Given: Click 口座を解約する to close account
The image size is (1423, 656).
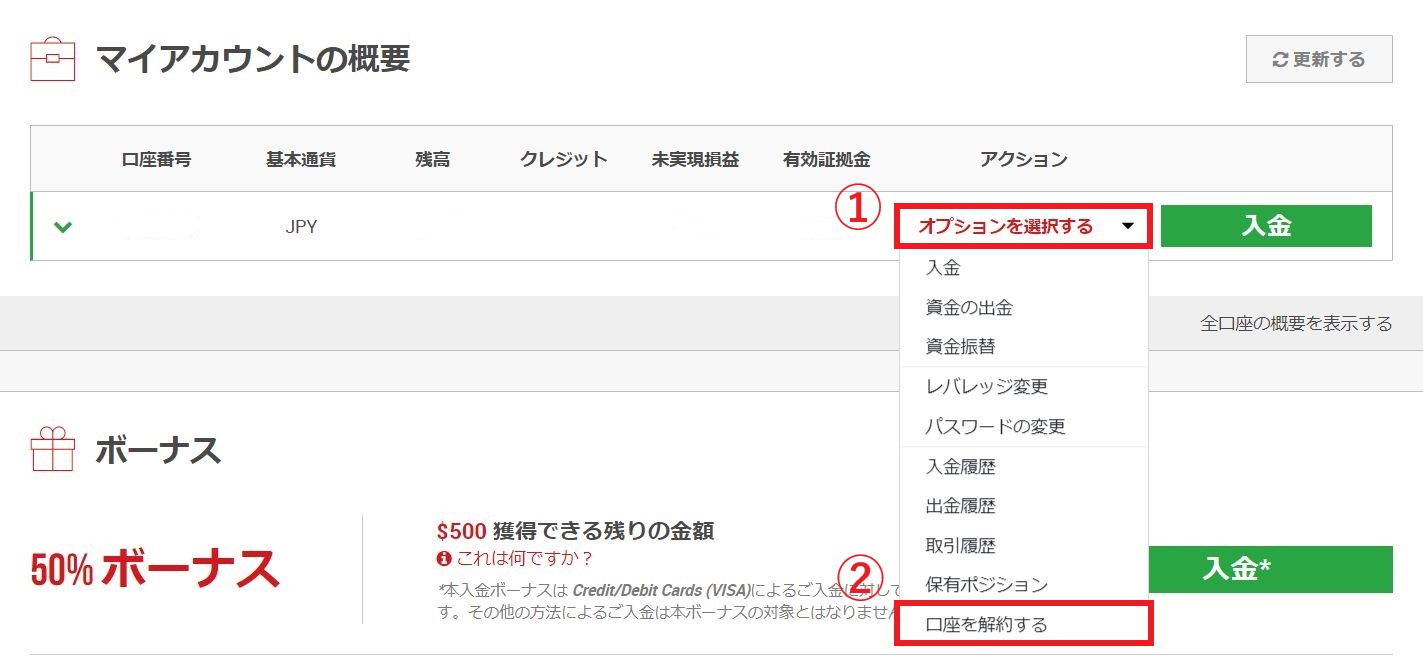Looking at the screenshot, I should click(986, 625).
